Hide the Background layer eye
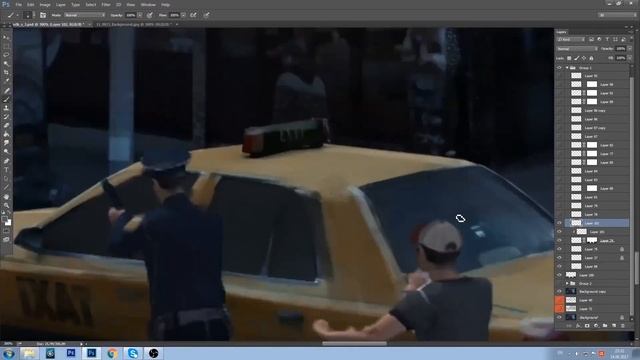This screenshot has width=640, height=360. (559, 317)
